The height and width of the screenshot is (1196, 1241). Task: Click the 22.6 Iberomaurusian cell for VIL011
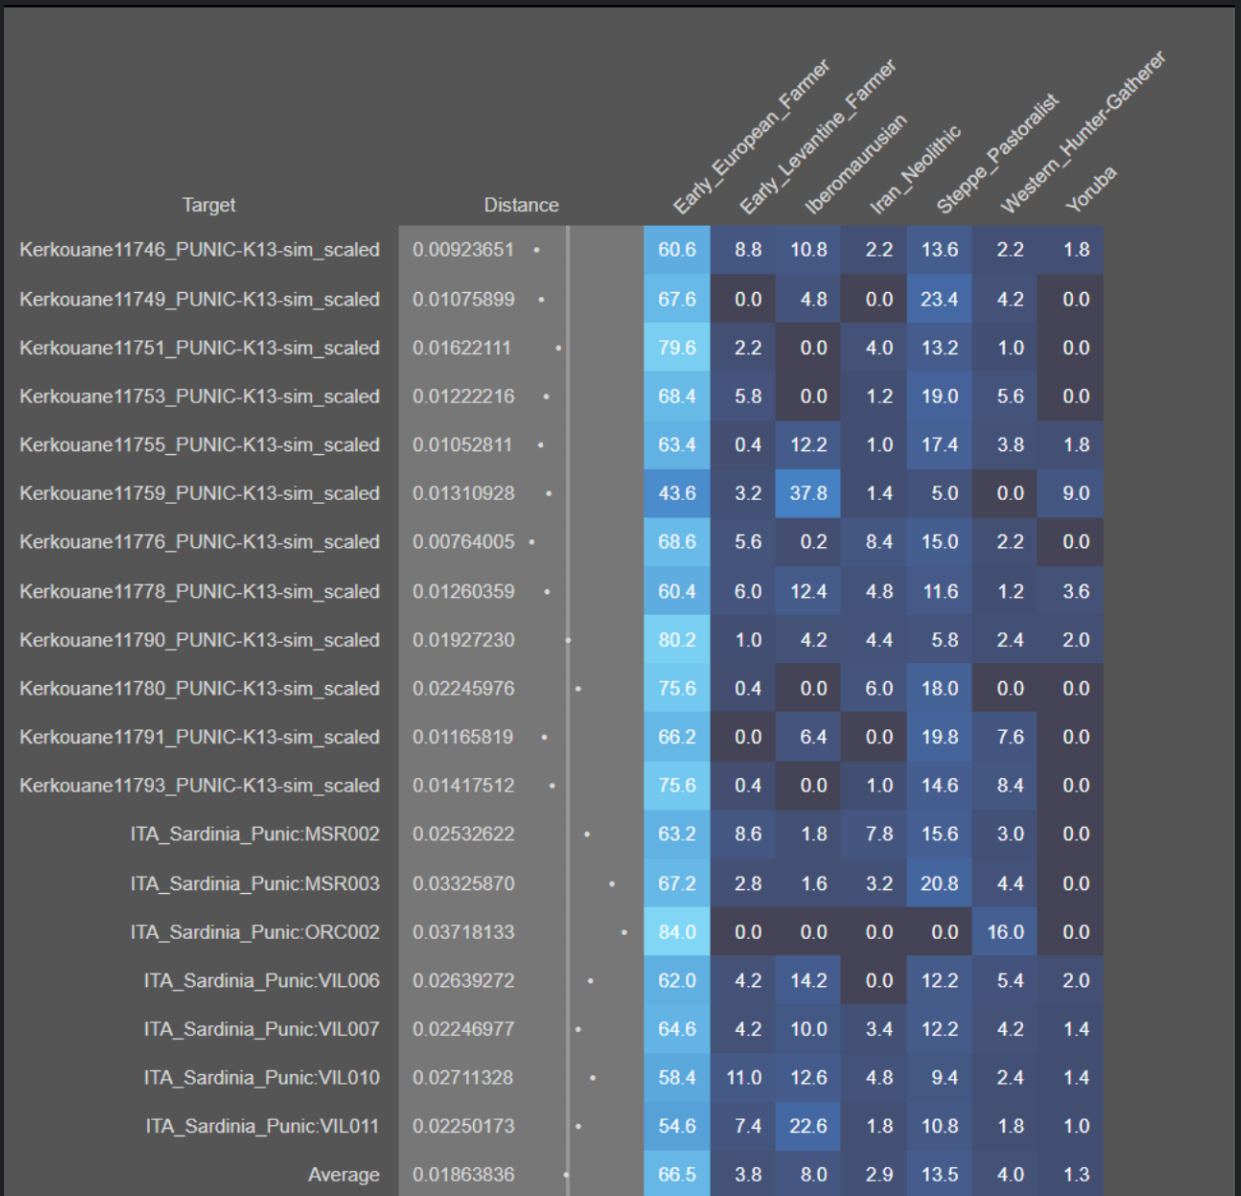[808, 1126]
